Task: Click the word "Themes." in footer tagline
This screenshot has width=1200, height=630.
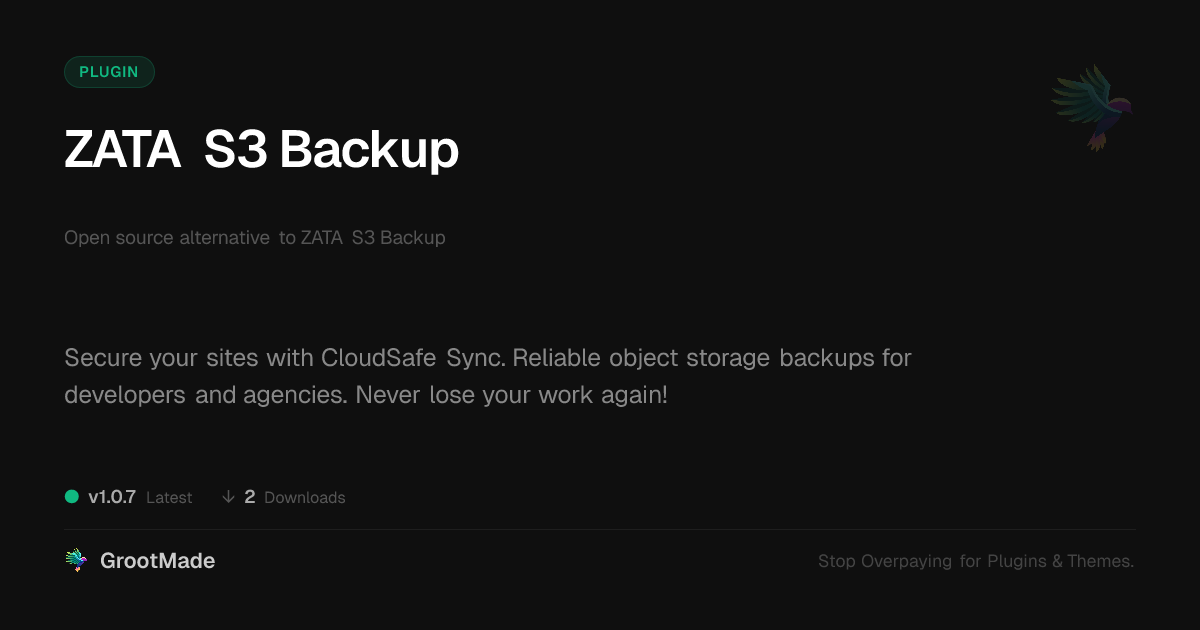Action: [1100, 561]
